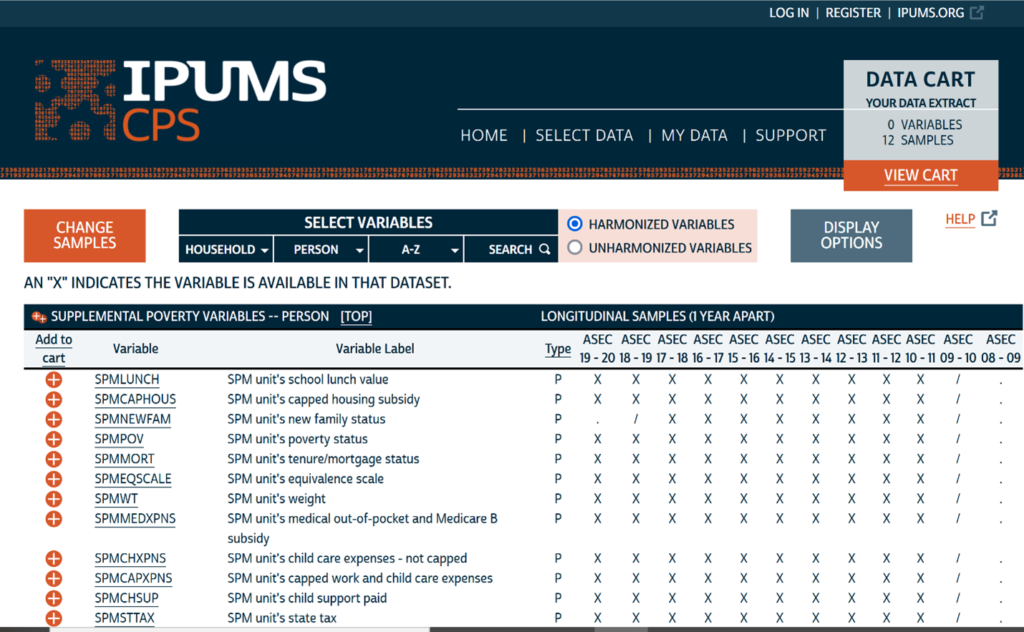The image size is (1024, 632).
Task: Click Log In link
Action: point(789,12)
